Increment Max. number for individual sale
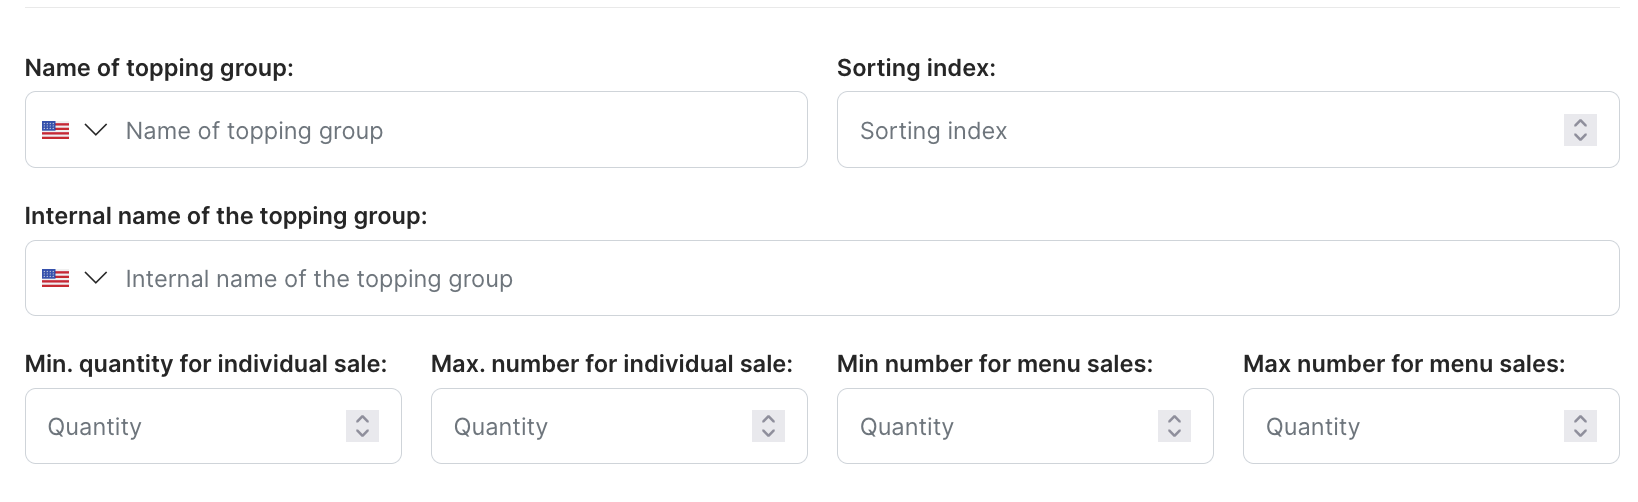1638x502 pixels. tap(768, 419)
